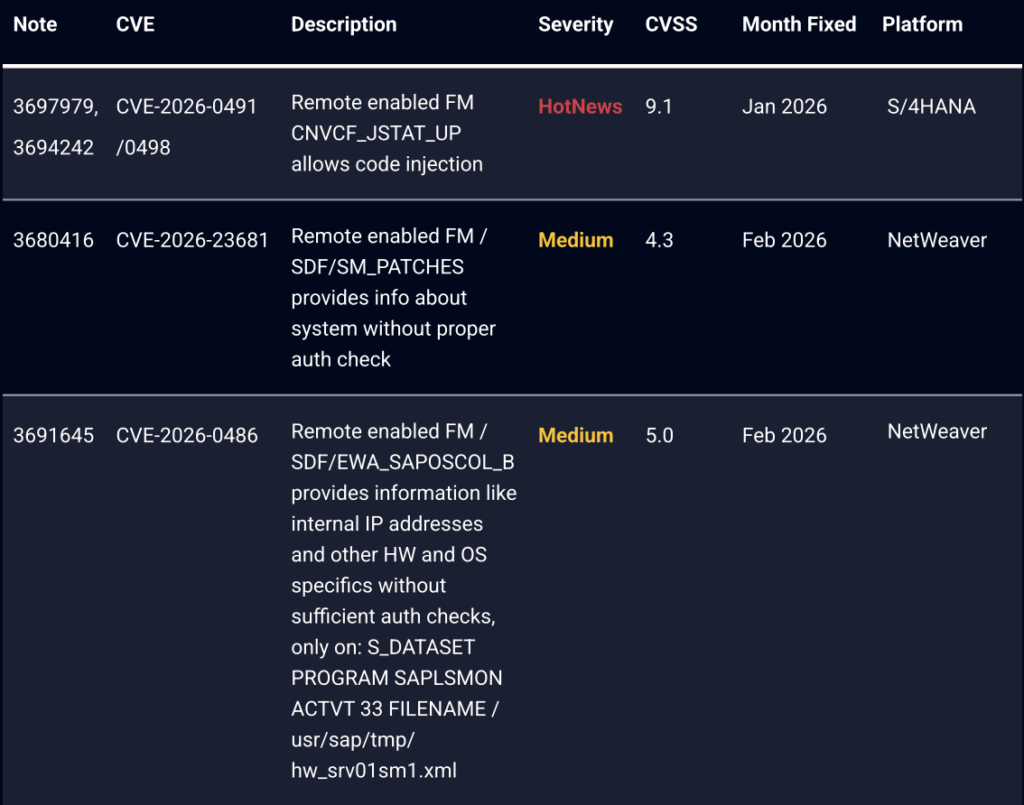The image size is (1024, 805).
Task: Click the CNVCF_JSTAT_UP code injection description
Action: pos(387,133)
